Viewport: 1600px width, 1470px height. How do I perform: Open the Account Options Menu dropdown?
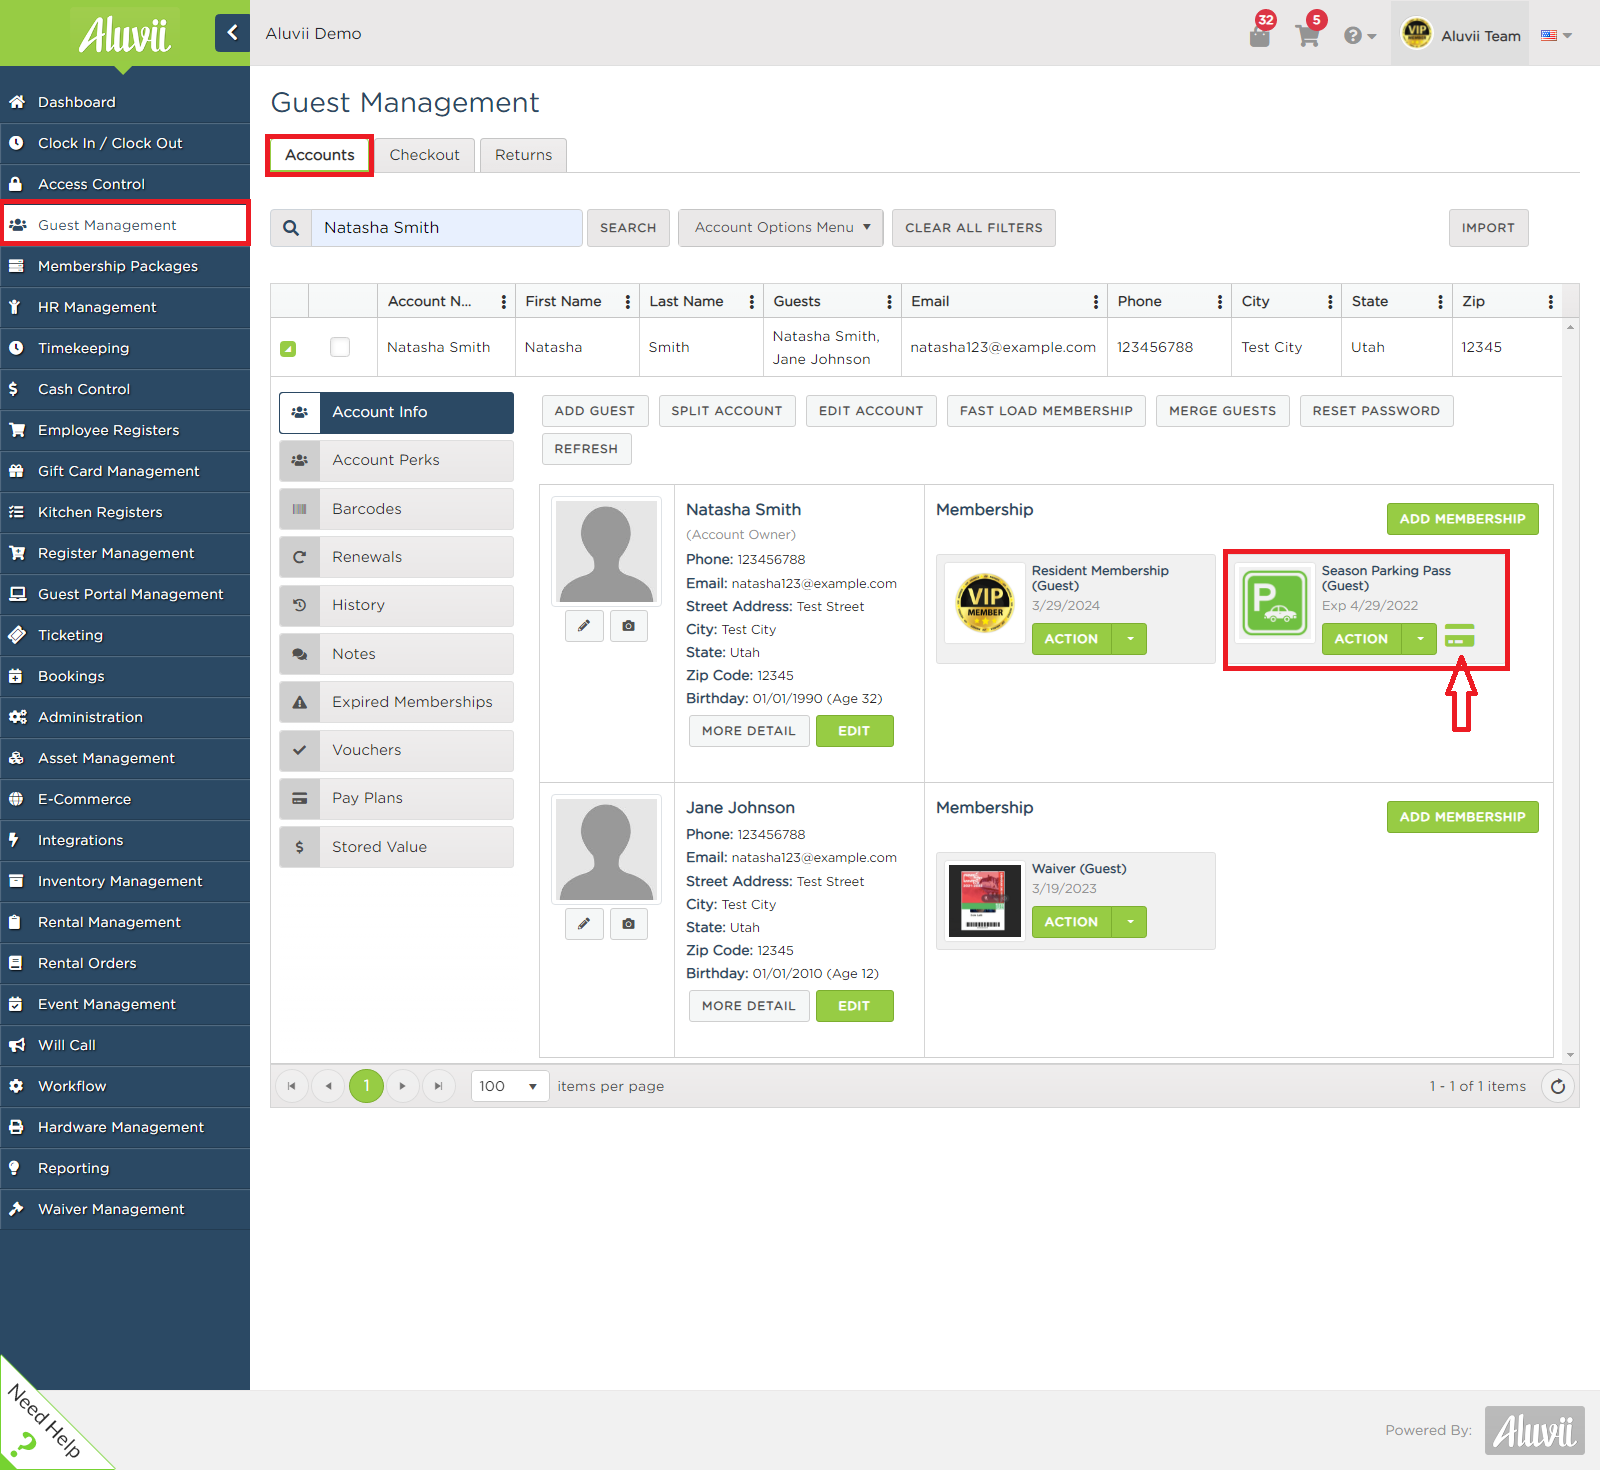pos(781,228)
